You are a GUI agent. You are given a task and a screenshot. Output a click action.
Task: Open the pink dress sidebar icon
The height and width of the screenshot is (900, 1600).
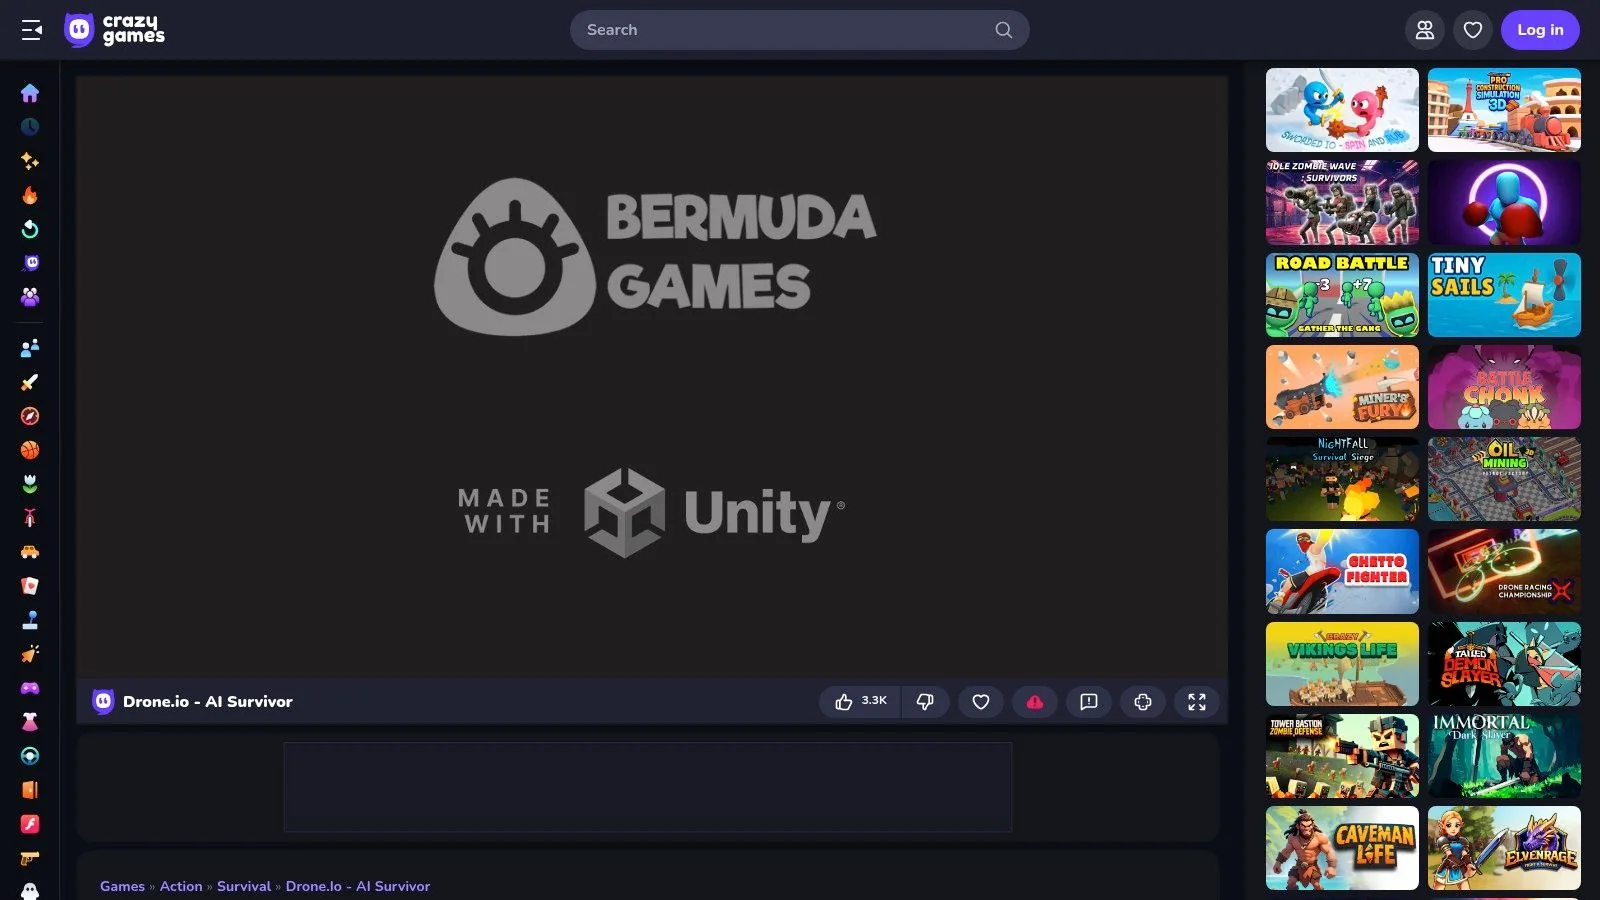30,722
